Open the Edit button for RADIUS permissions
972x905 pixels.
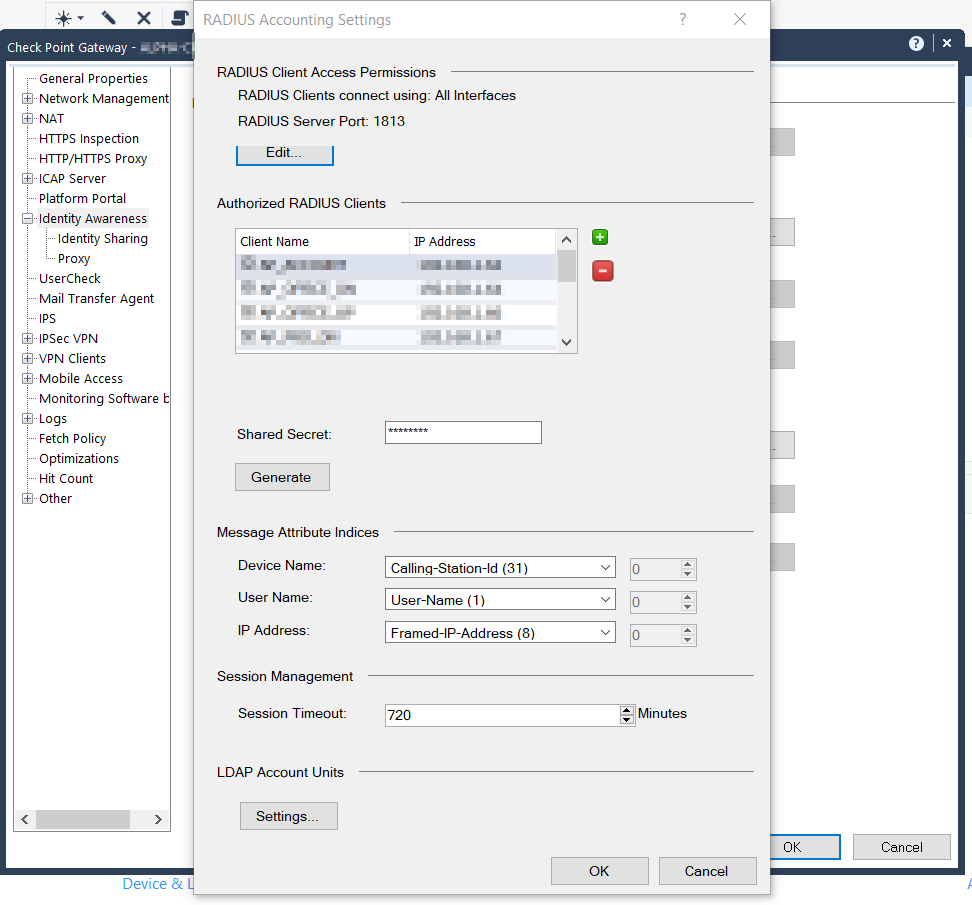(285, 154)
